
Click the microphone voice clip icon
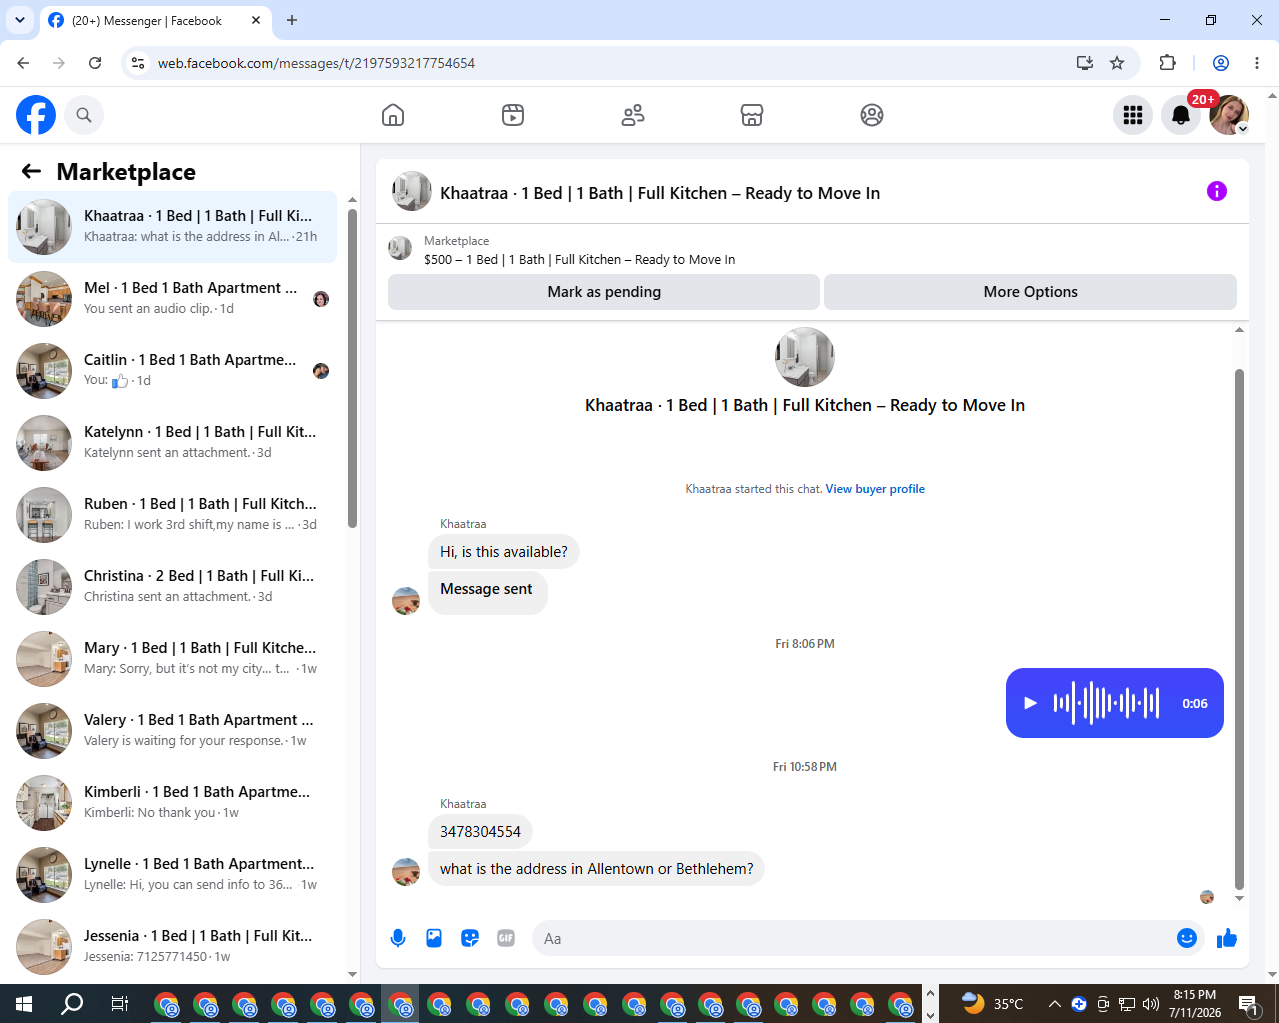click(x=398, y=938)
